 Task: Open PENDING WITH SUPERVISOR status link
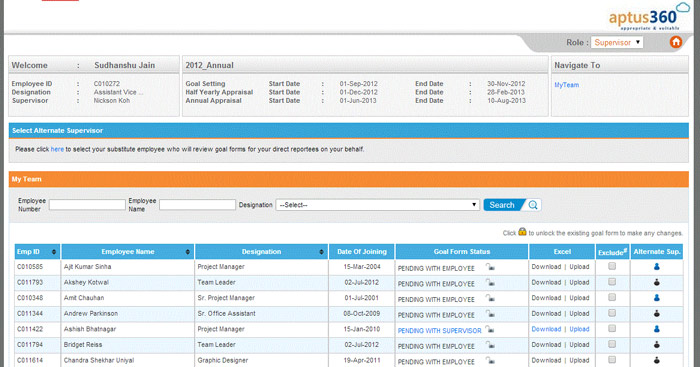point(439,331)
